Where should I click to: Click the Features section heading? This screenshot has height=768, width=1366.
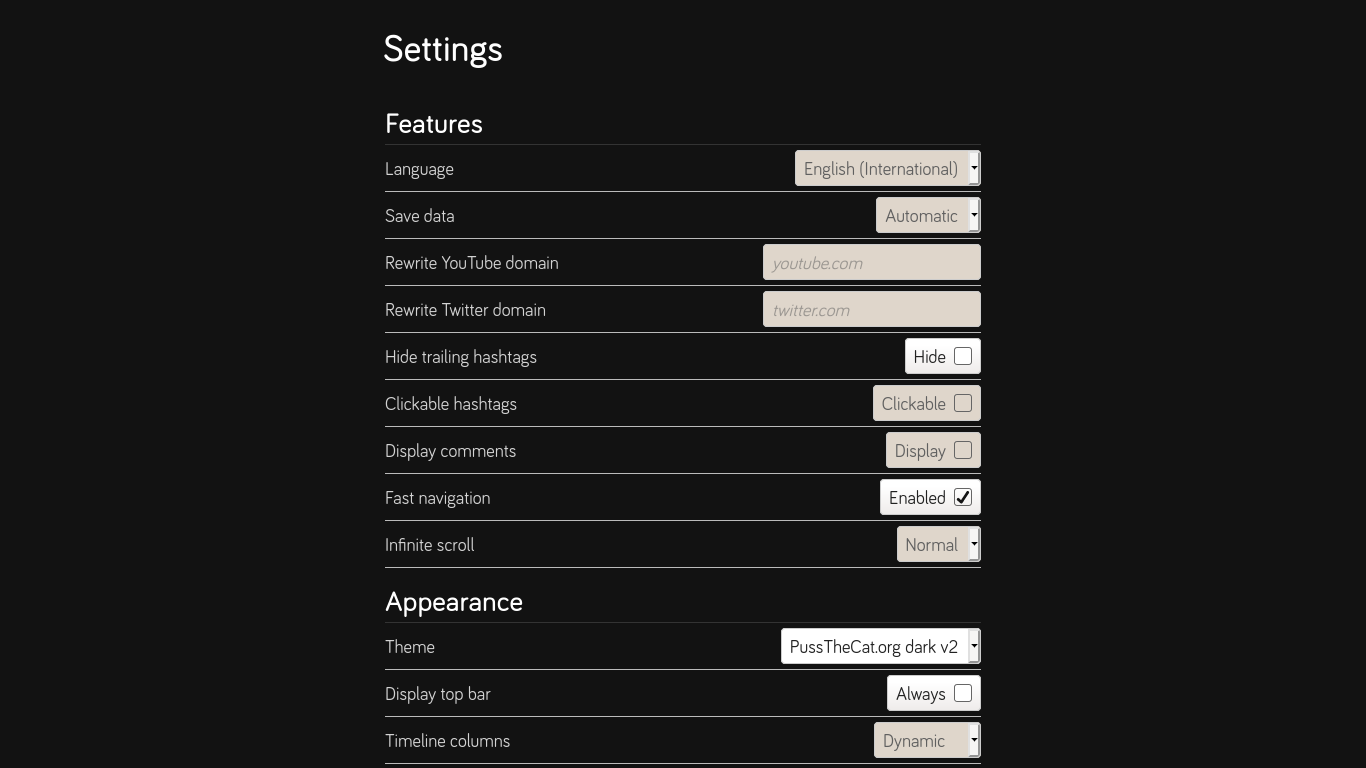[x=434, y=124]
